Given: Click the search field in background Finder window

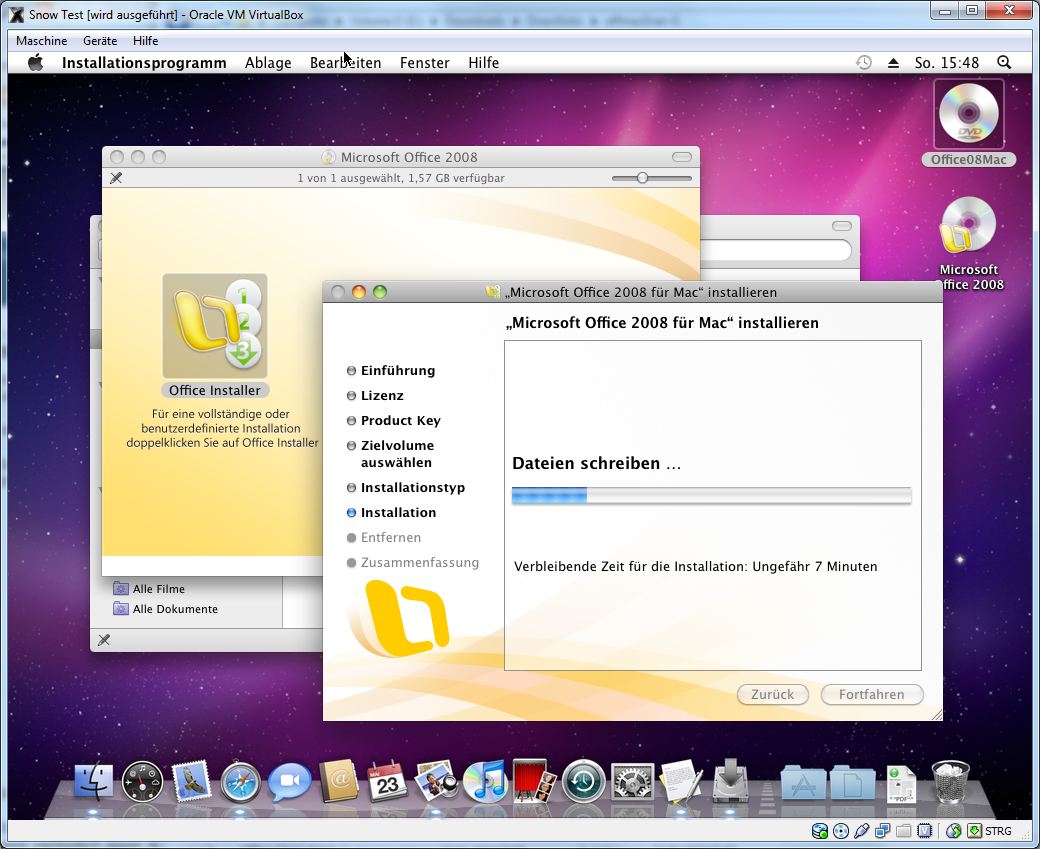Looking at the screenshot, I should [775, 251].
